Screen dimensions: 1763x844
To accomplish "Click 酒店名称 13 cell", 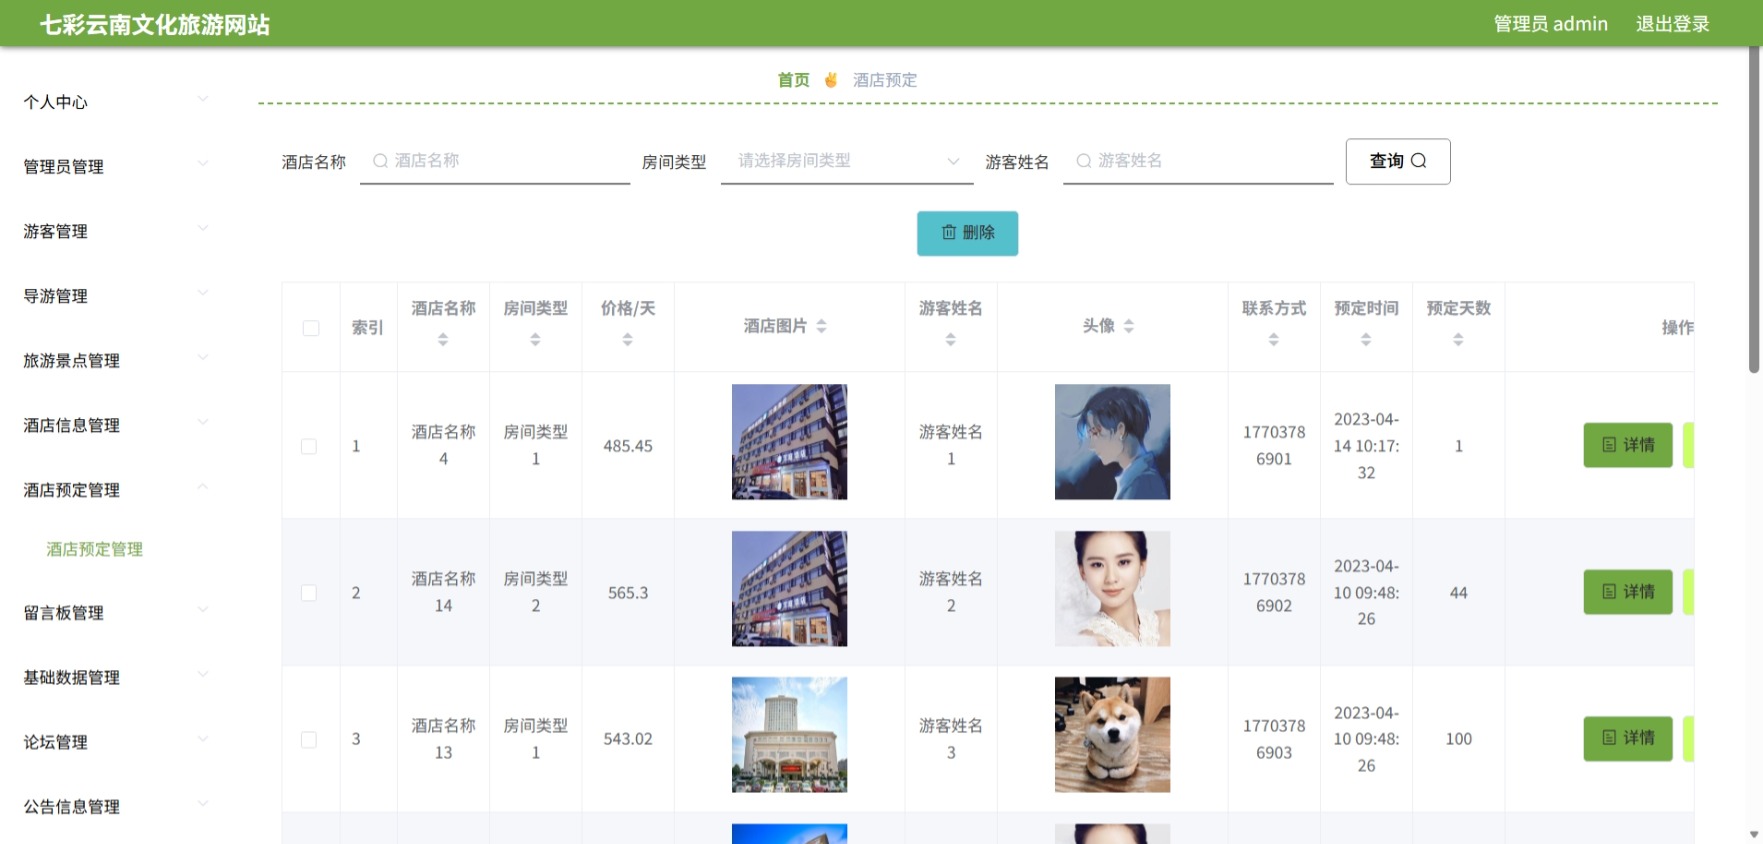I will coord(443,739).
